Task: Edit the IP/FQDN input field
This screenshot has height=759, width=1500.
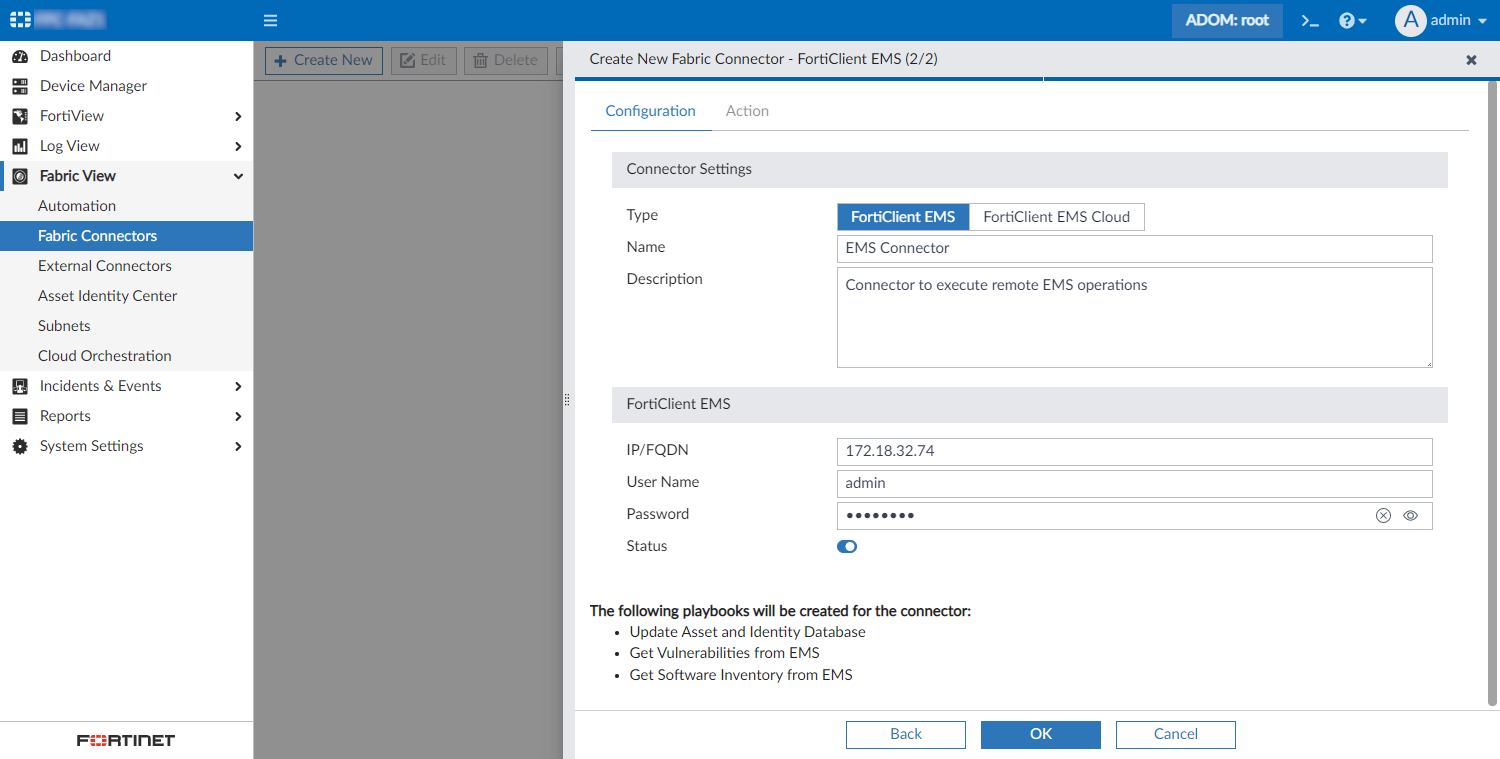Action: [x=1134, y=452]
